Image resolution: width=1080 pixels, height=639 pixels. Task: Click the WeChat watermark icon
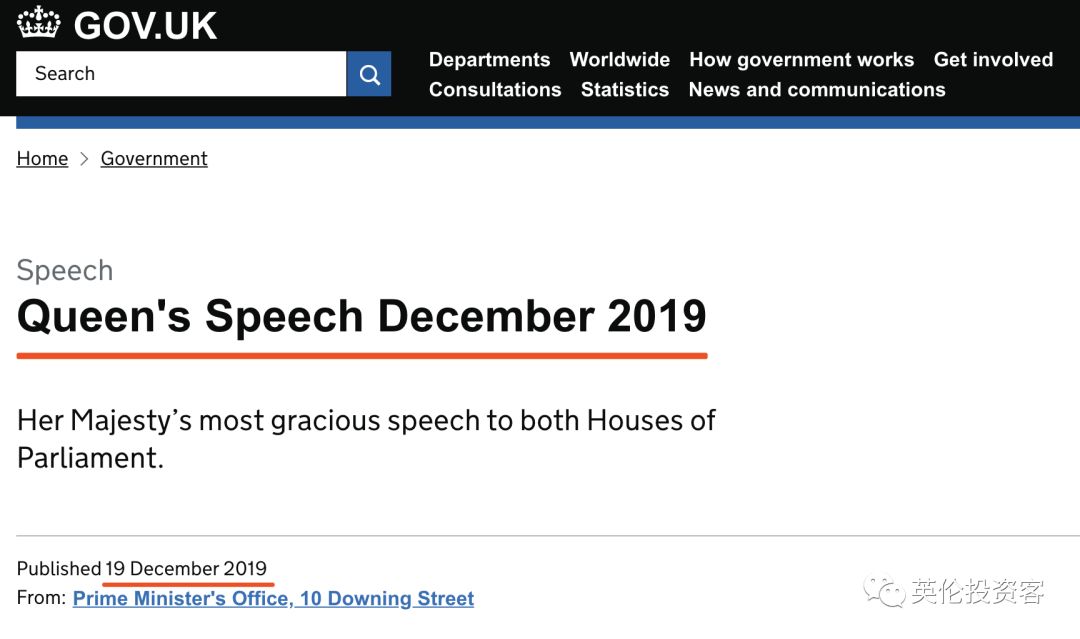click(884, 591)
